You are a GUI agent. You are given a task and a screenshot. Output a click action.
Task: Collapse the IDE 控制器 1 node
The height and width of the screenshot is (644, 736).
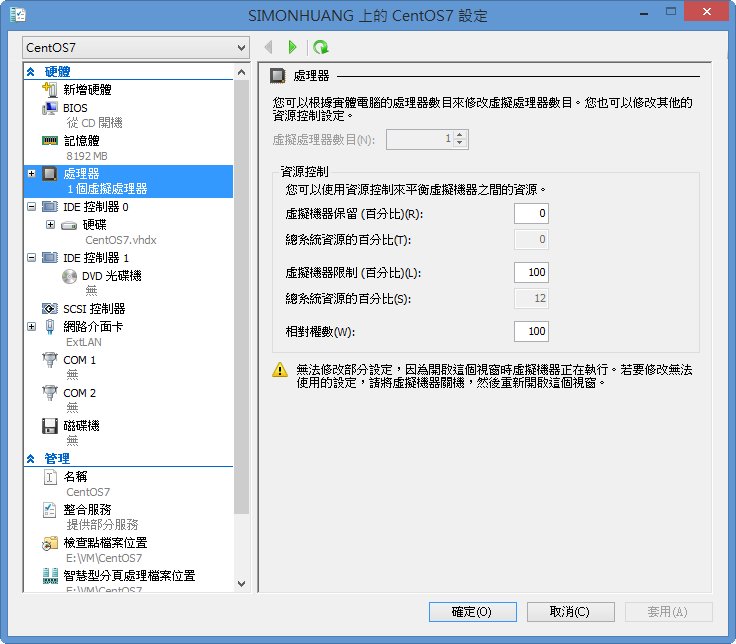31,258
